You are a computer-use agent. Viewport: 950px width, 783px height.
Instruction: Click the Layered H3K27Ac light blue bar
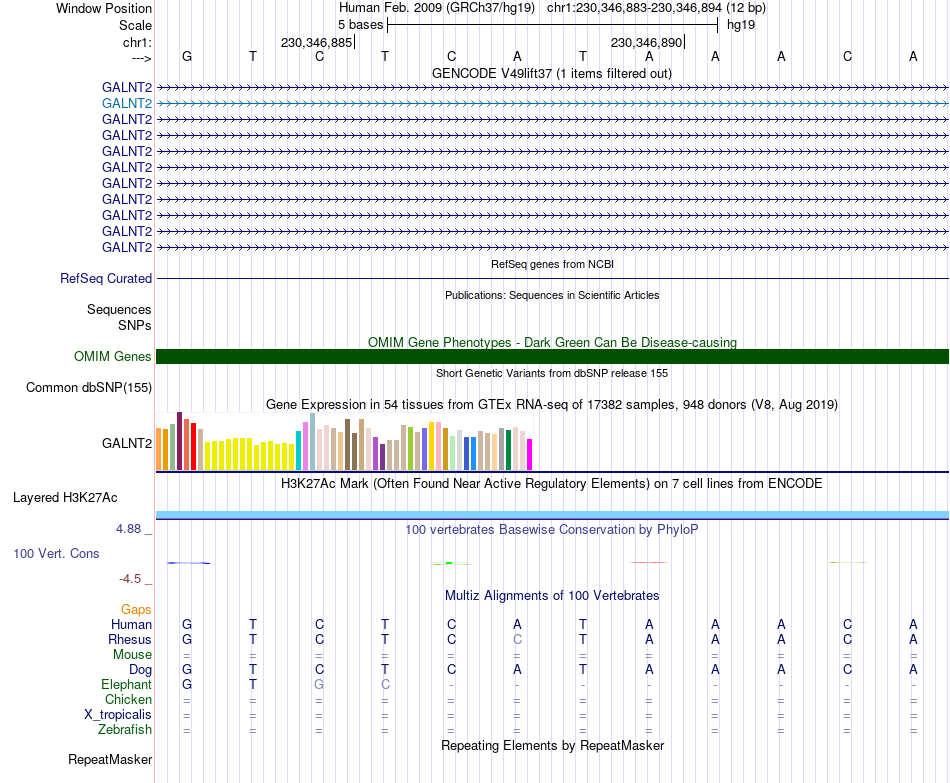click(552, 515)
